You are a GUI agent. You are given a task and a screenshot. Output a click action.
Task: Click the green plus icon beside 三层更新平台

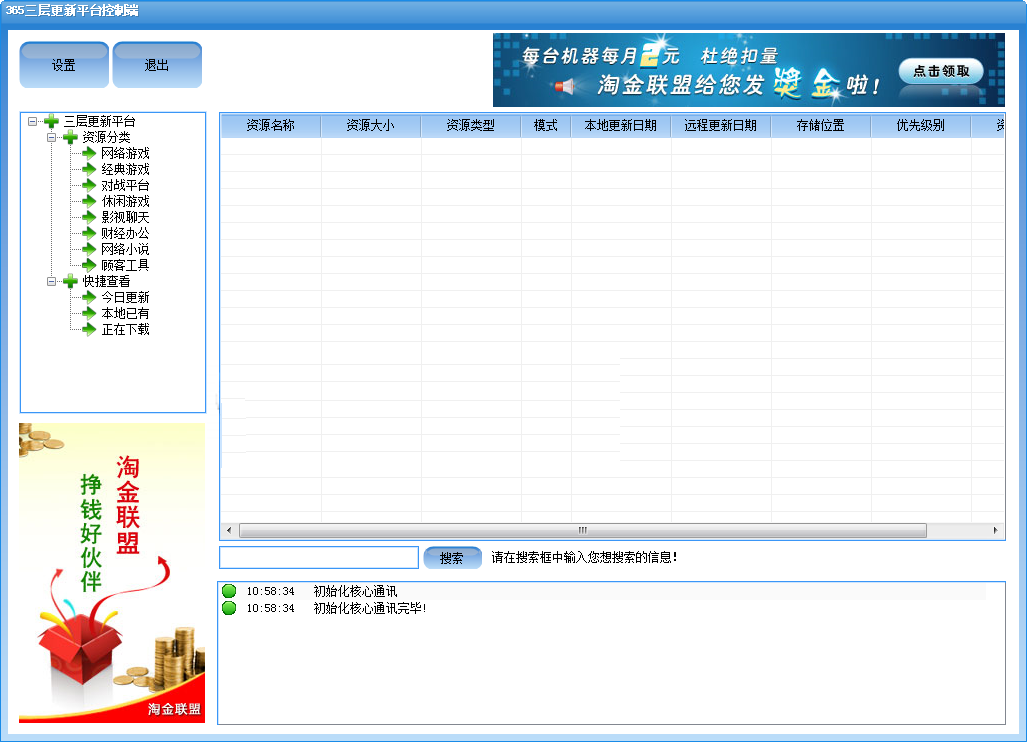51,121
